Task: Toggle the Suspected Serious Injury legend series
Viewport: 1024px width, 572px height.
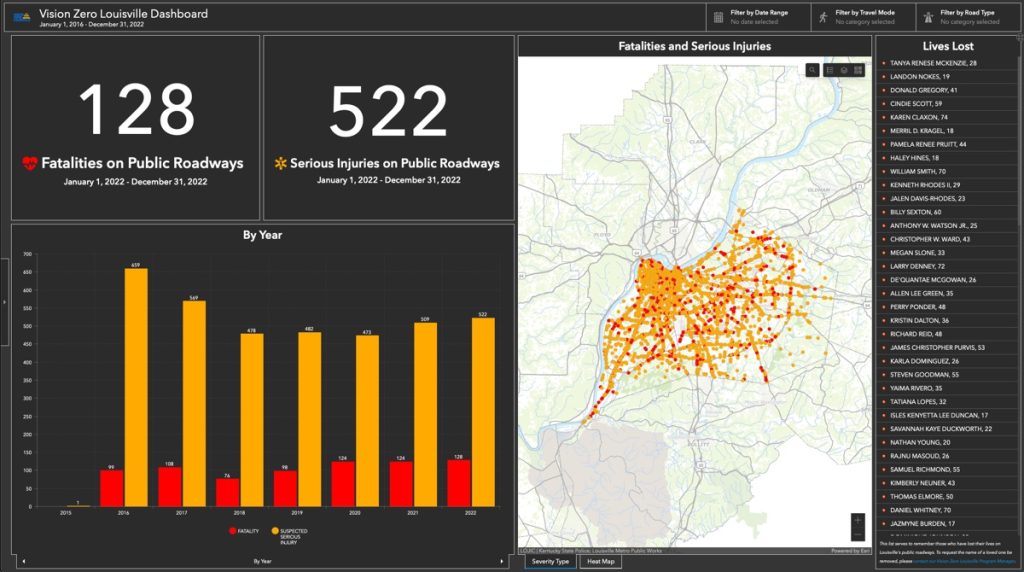Action: tap(291, 534)
